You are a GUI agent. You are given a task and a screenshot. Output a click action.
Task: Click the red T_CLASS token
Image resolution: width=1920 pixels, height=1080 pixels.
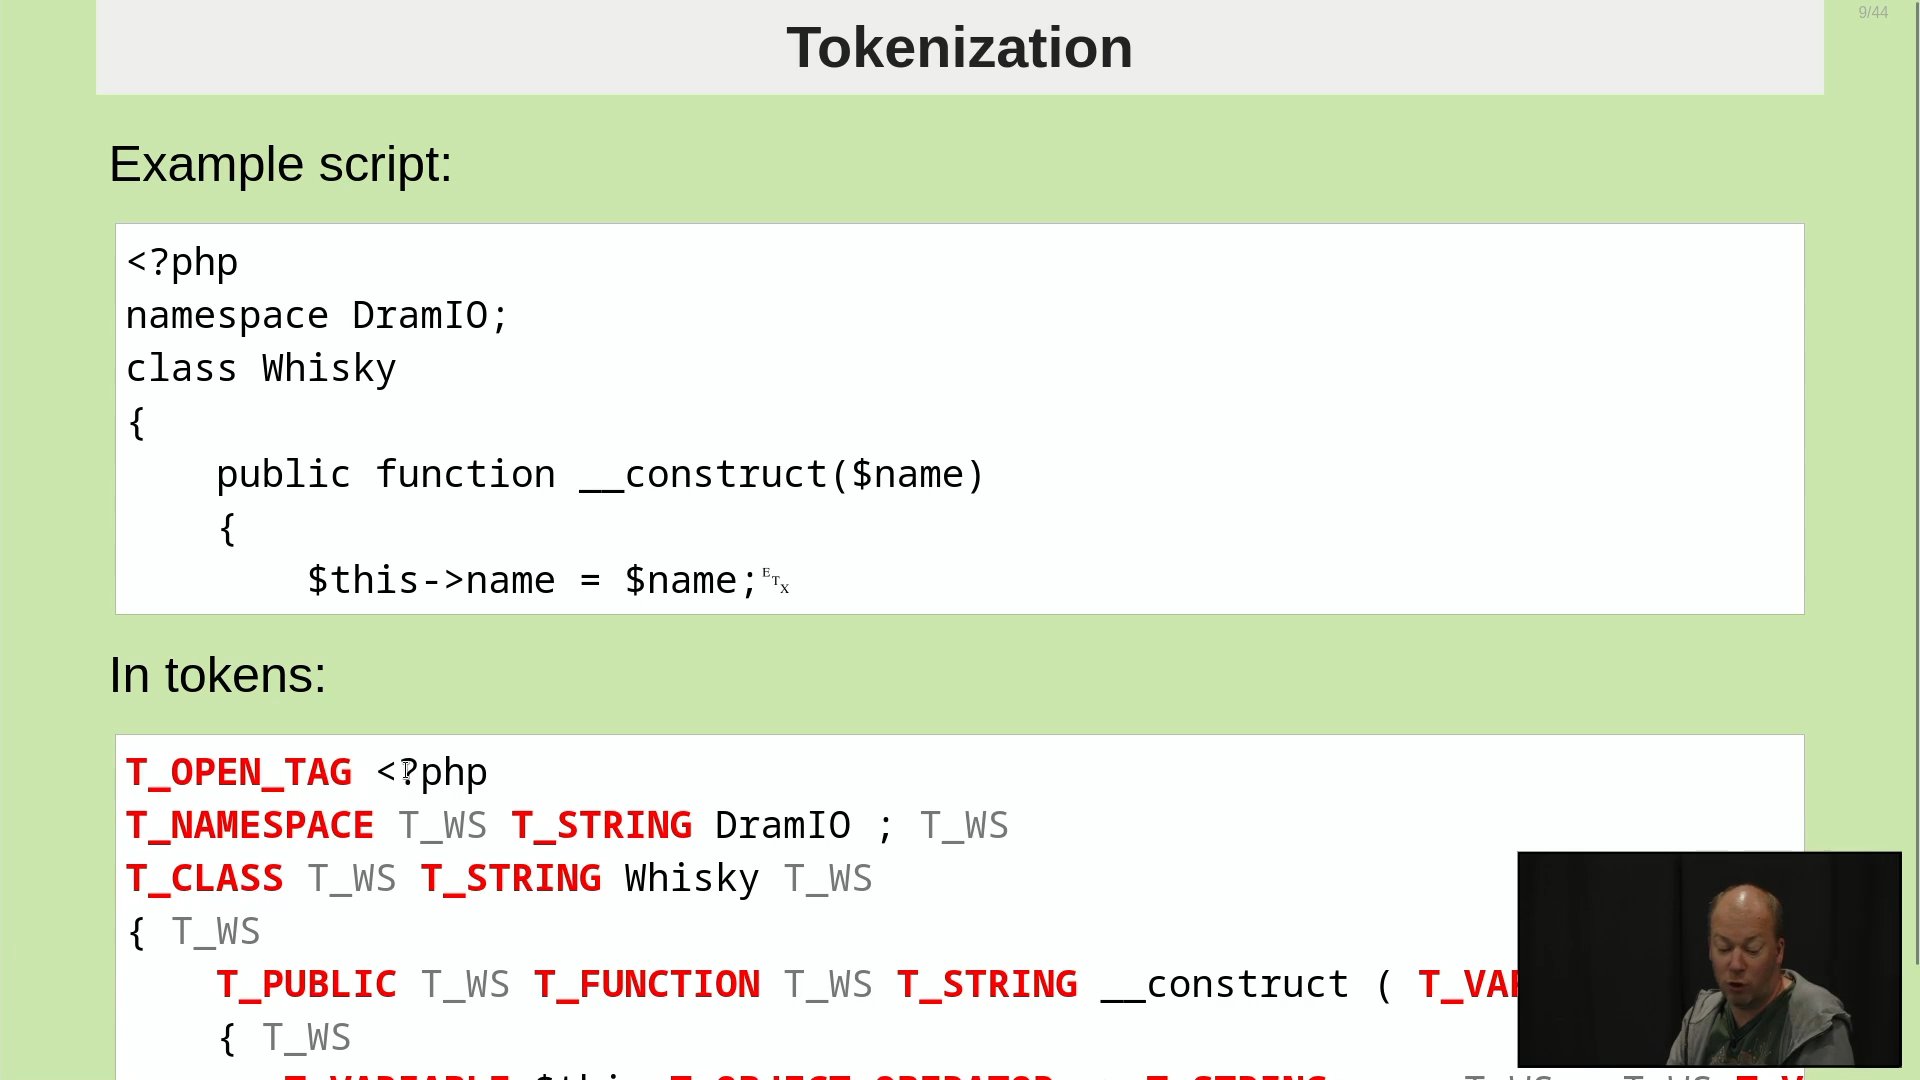[205, 879]
